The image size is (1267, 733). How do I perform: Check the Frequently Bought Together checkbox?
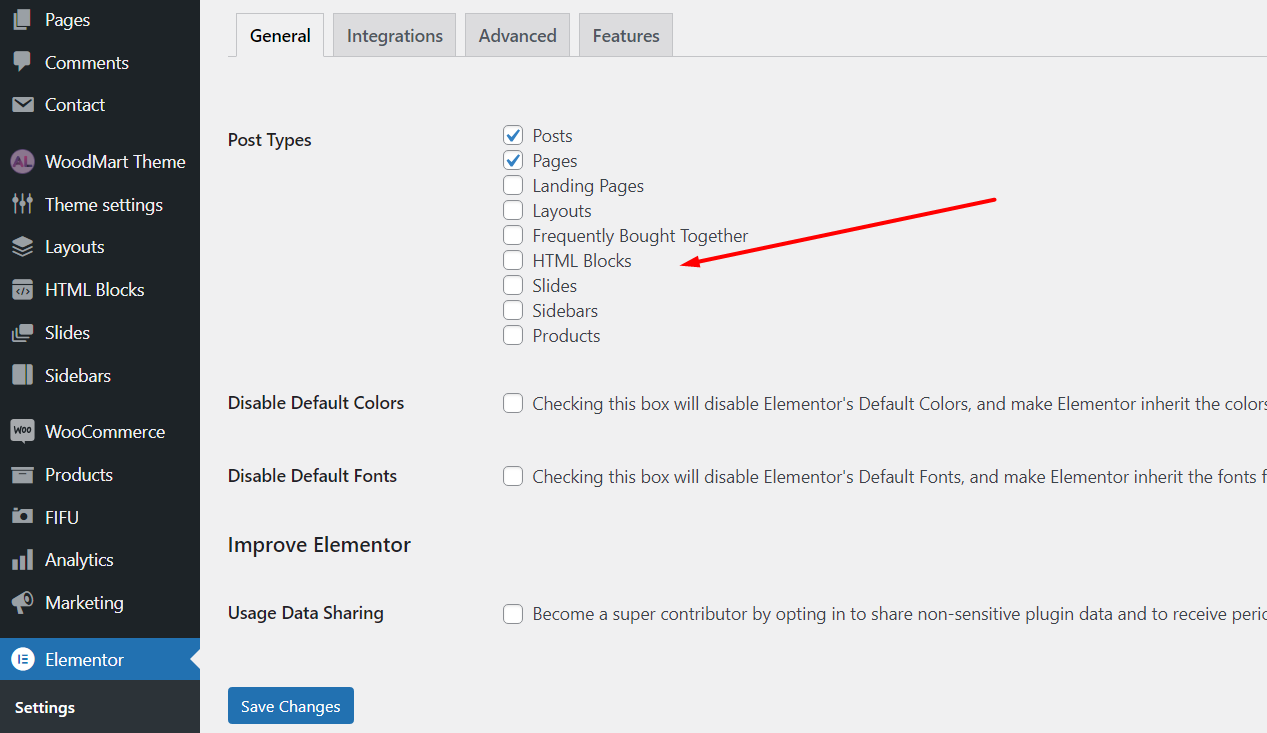tap(513, 235)
